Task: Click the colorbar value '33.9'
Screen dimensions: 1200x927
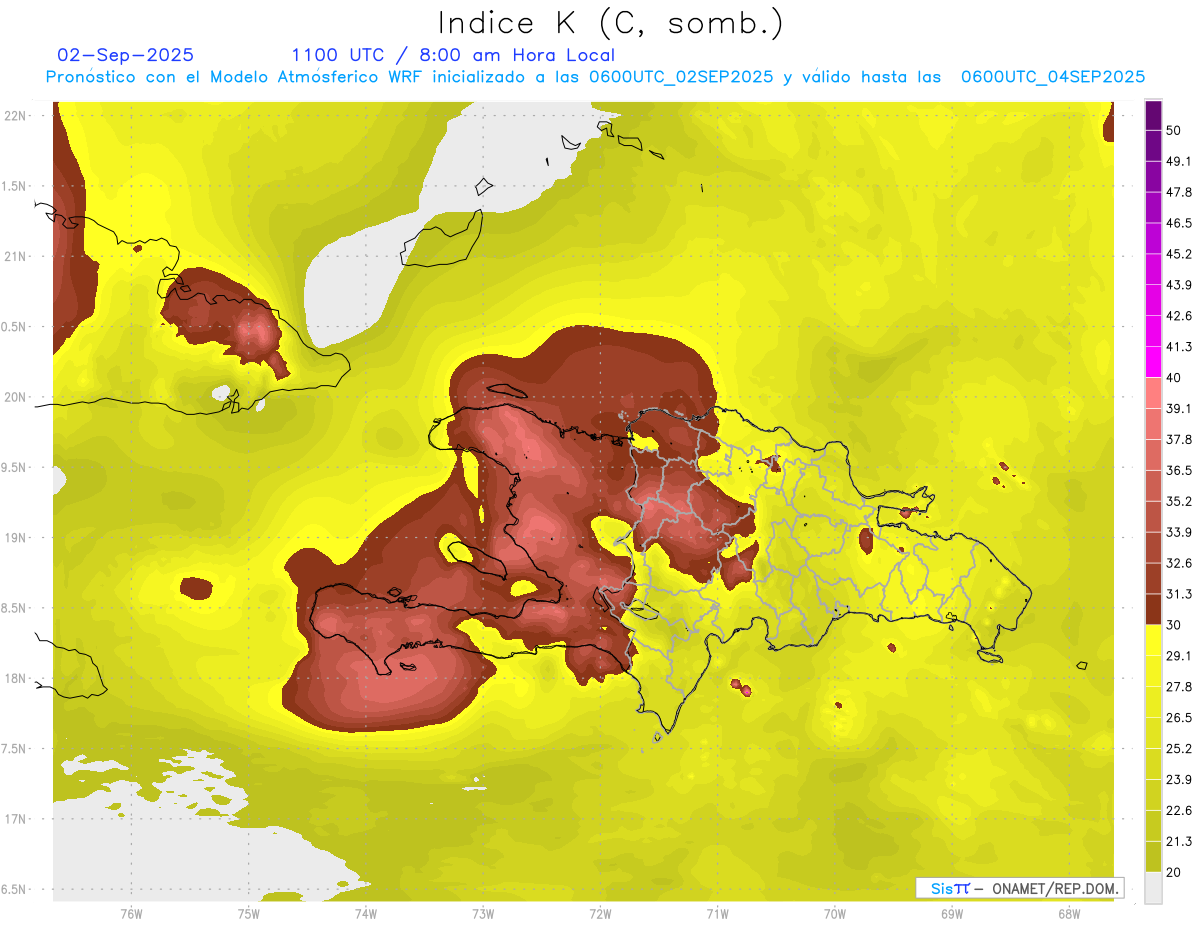Action: (x=1179, y=532)
